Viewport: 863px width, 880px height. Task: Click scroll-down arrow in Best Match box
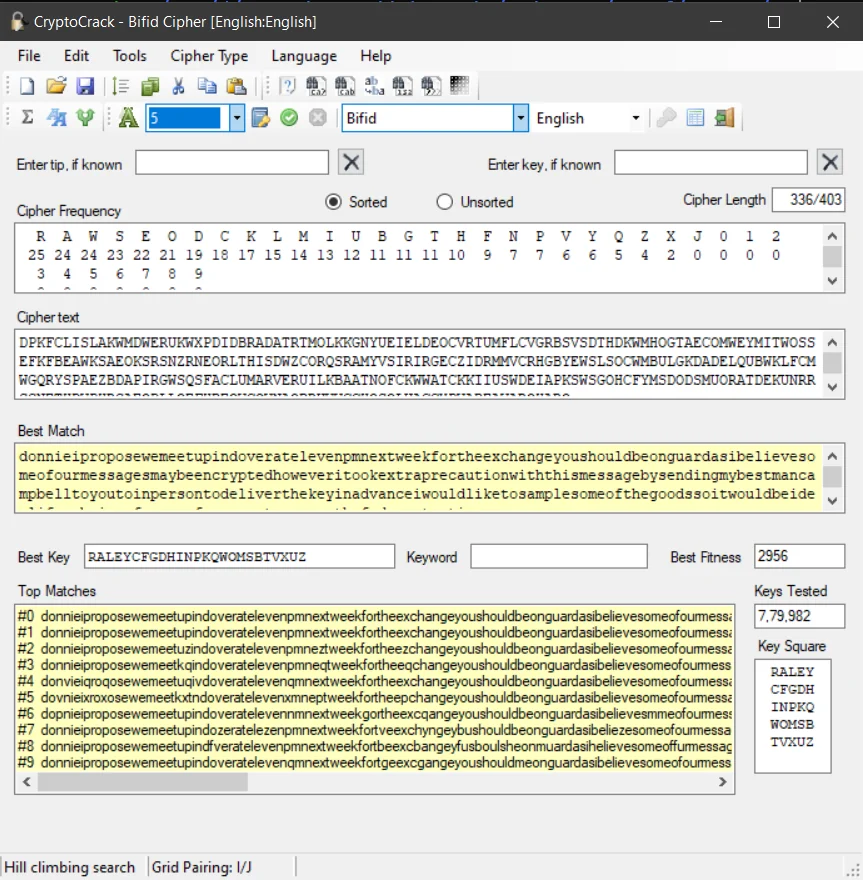click(833, 501)
